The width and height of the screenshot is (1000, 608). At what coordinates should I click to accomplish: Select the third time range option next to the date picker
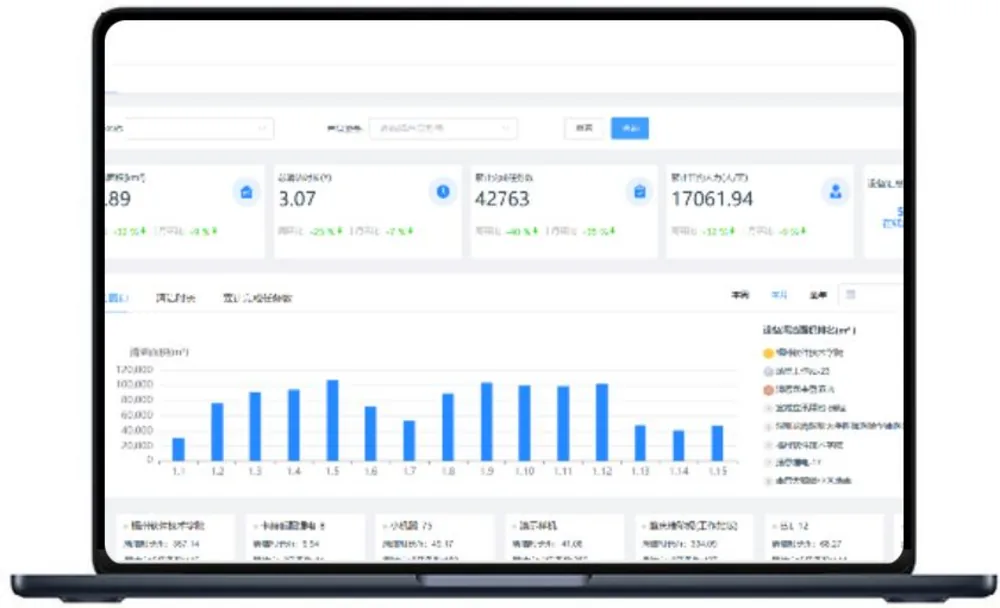point(818,295)
